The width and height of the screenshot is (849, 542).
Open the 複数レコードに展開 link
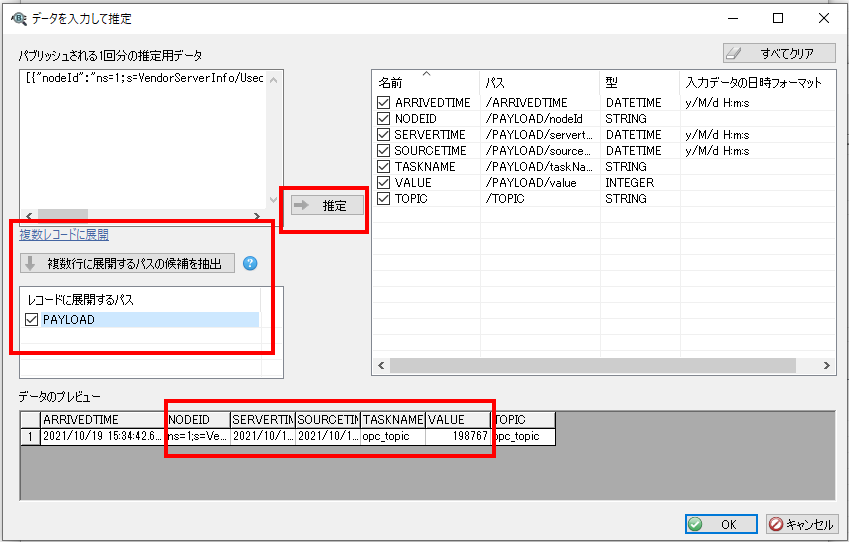[x=64, y=234]
